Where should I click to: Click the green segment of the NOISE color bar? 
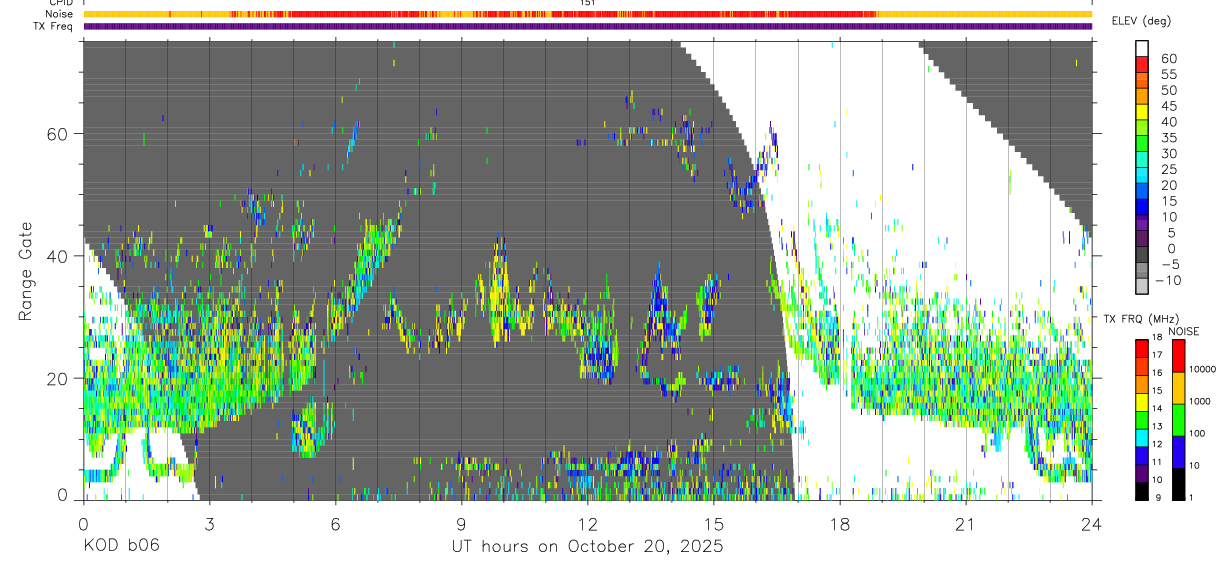(x=1178, y=420)
